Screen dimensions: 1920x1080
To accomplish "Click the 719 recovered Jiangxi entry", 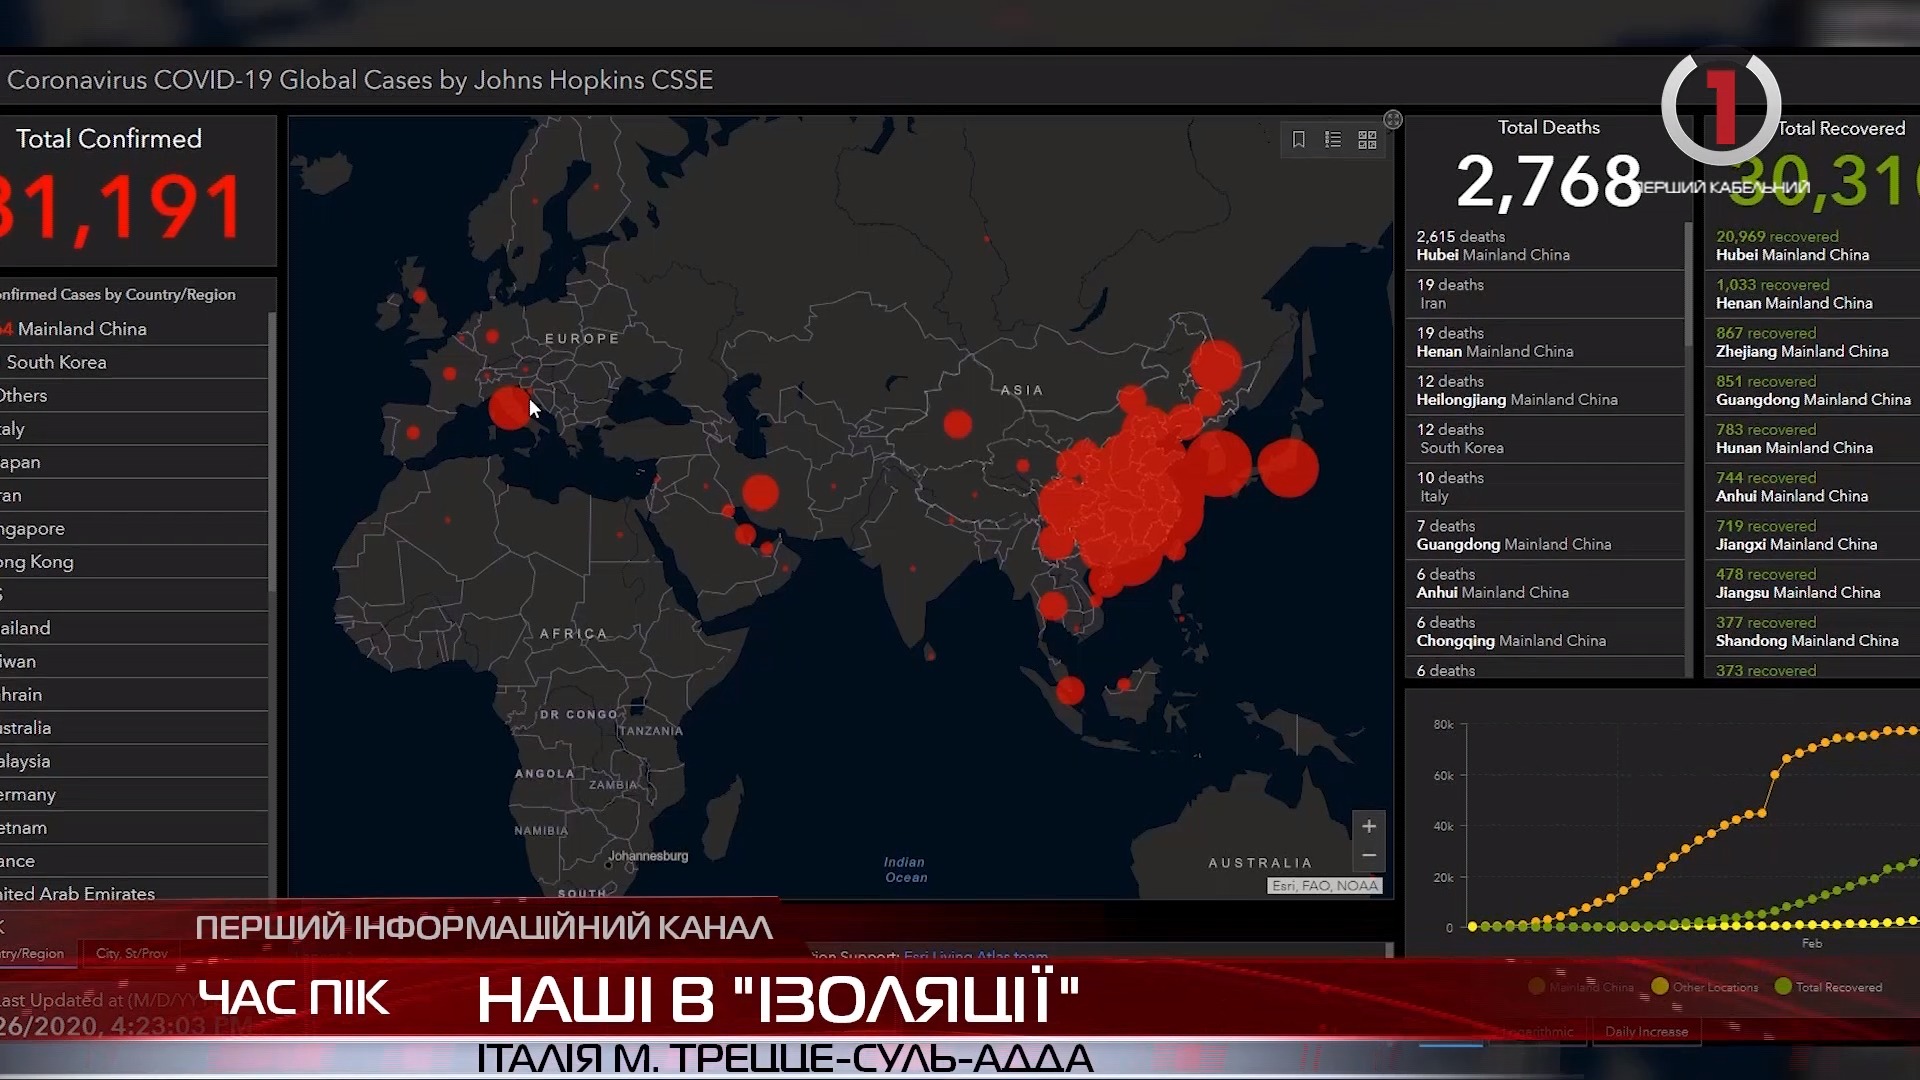I will (1814, 535).
